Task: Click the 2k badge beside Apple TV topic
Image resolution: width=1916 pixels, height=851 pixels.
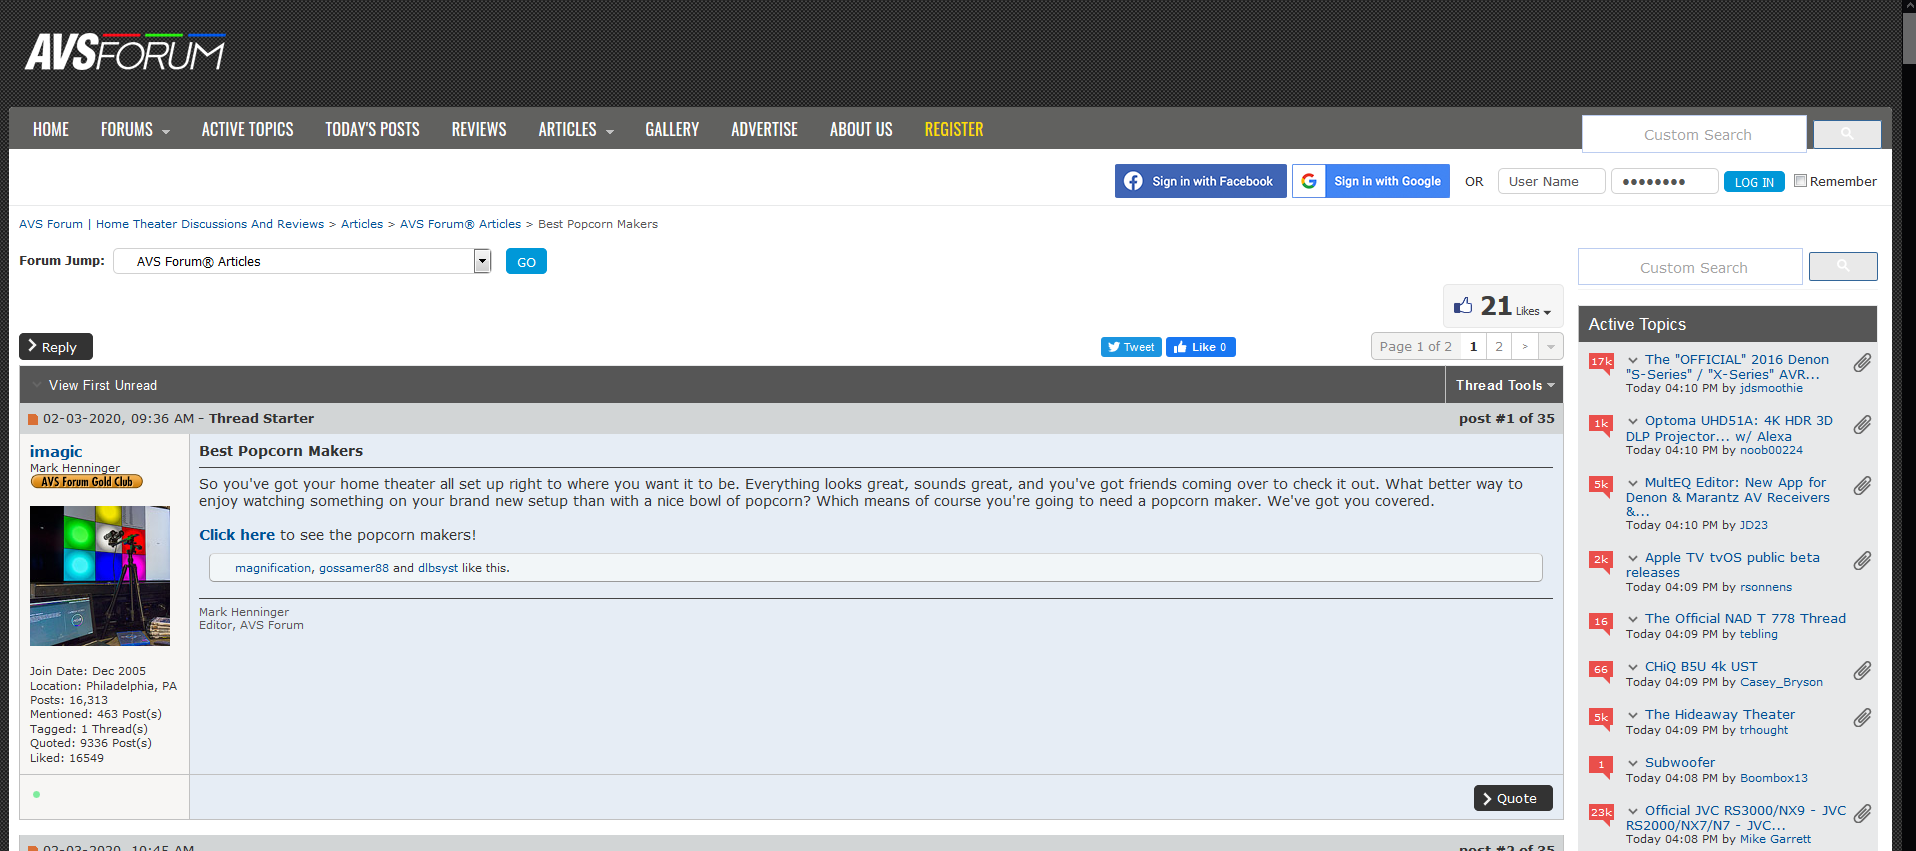Action: tap(1601, 561)
